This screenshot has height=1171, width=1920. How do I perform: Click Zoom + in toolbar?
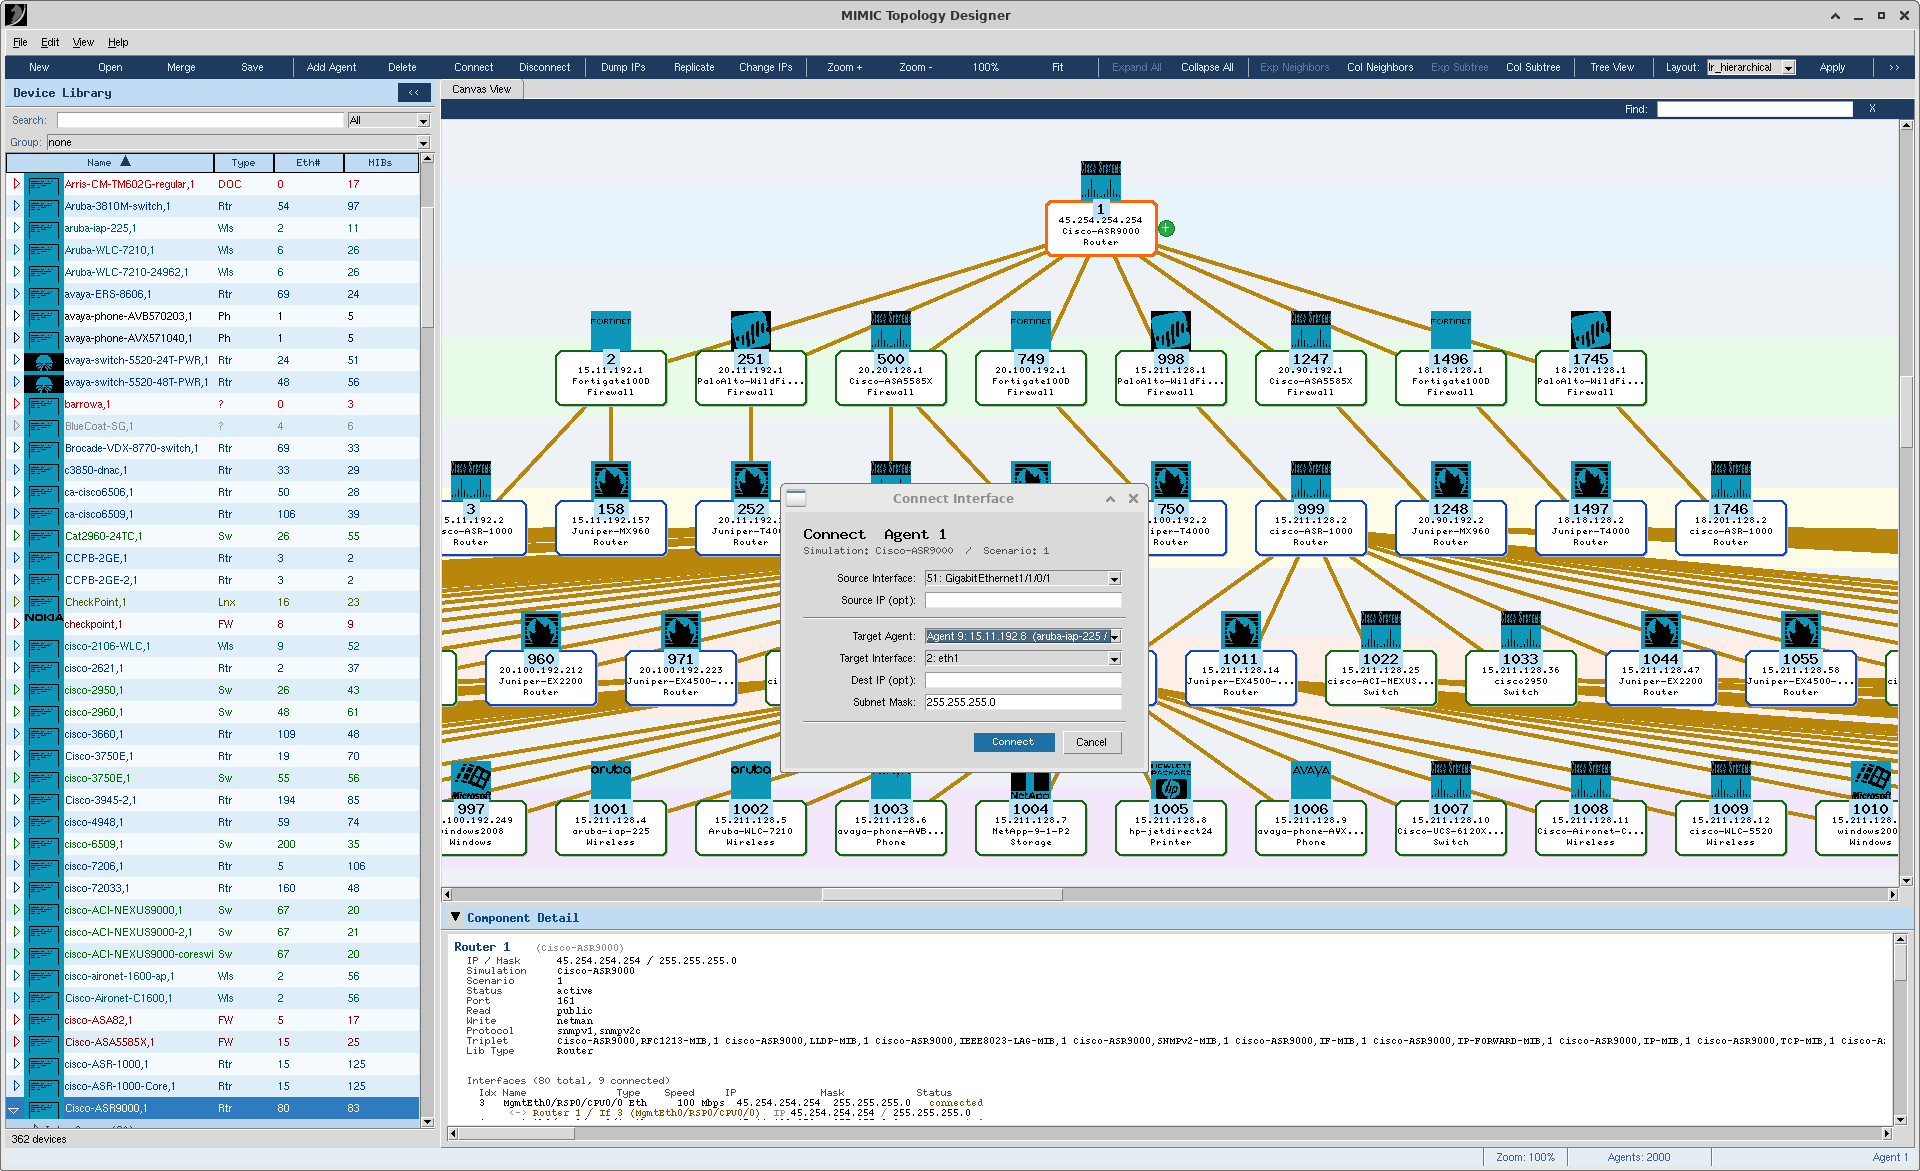tap(844, 68)
